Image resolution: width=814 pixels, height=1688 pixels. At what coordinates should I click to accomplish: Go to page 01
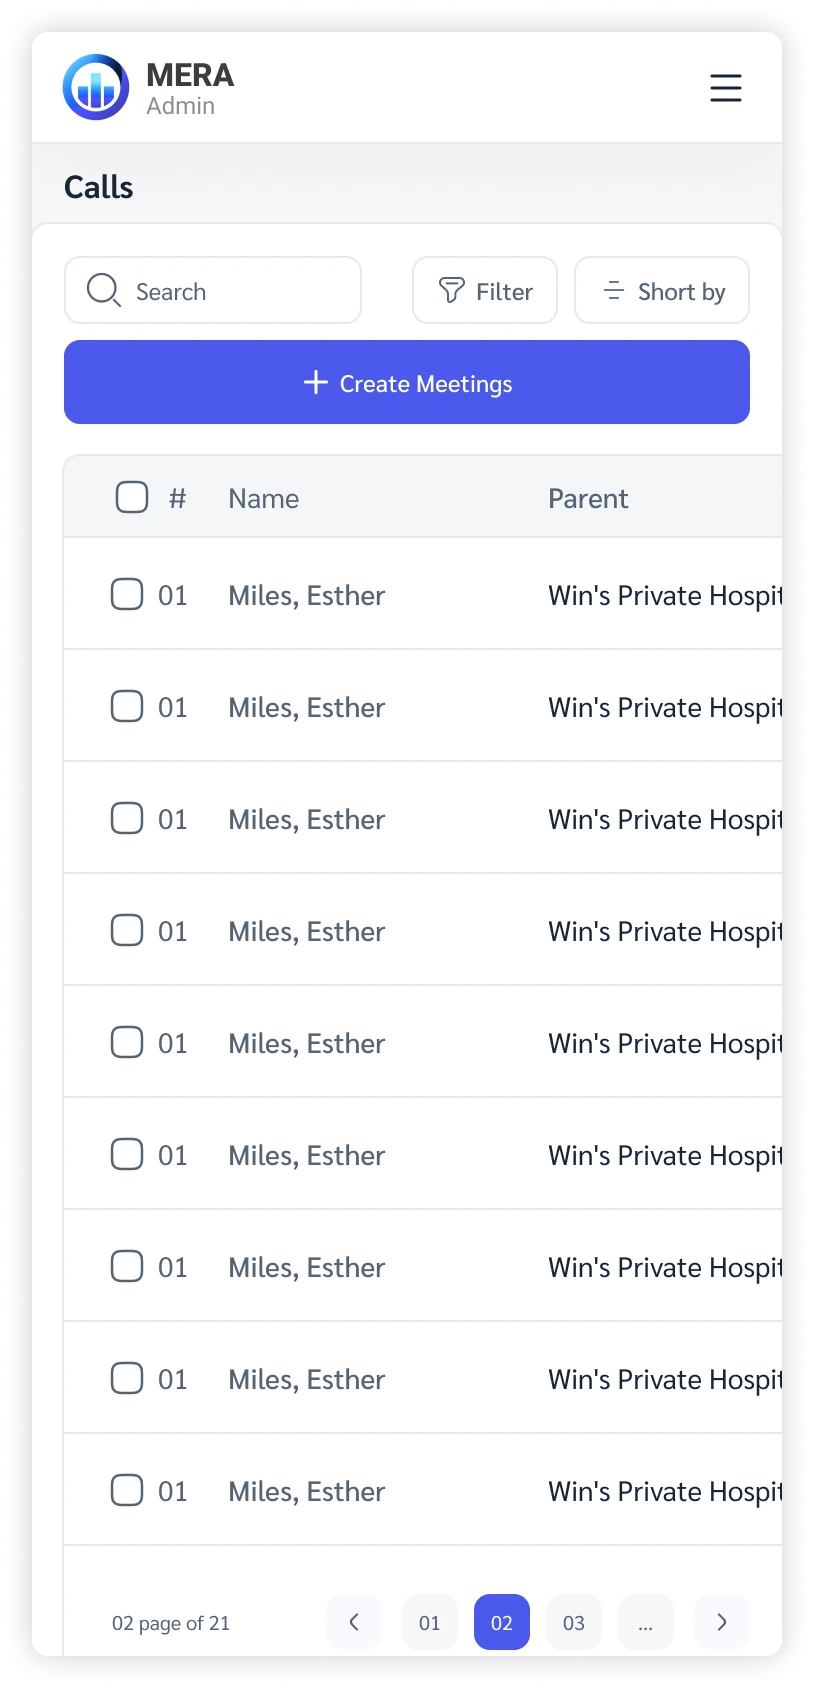(430, 1622)
